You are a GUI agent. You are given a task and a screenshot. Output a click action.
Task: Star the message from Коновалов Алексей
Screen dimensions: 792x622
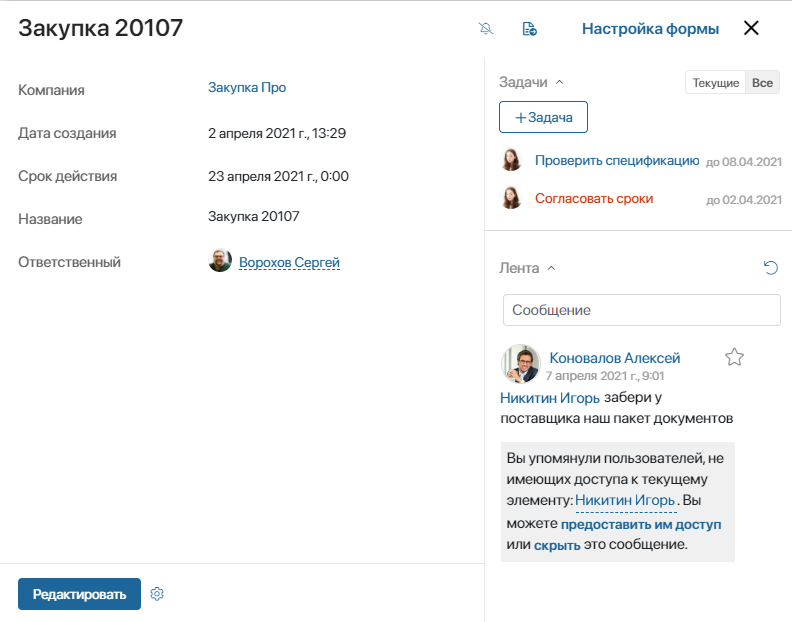[734, 357]
